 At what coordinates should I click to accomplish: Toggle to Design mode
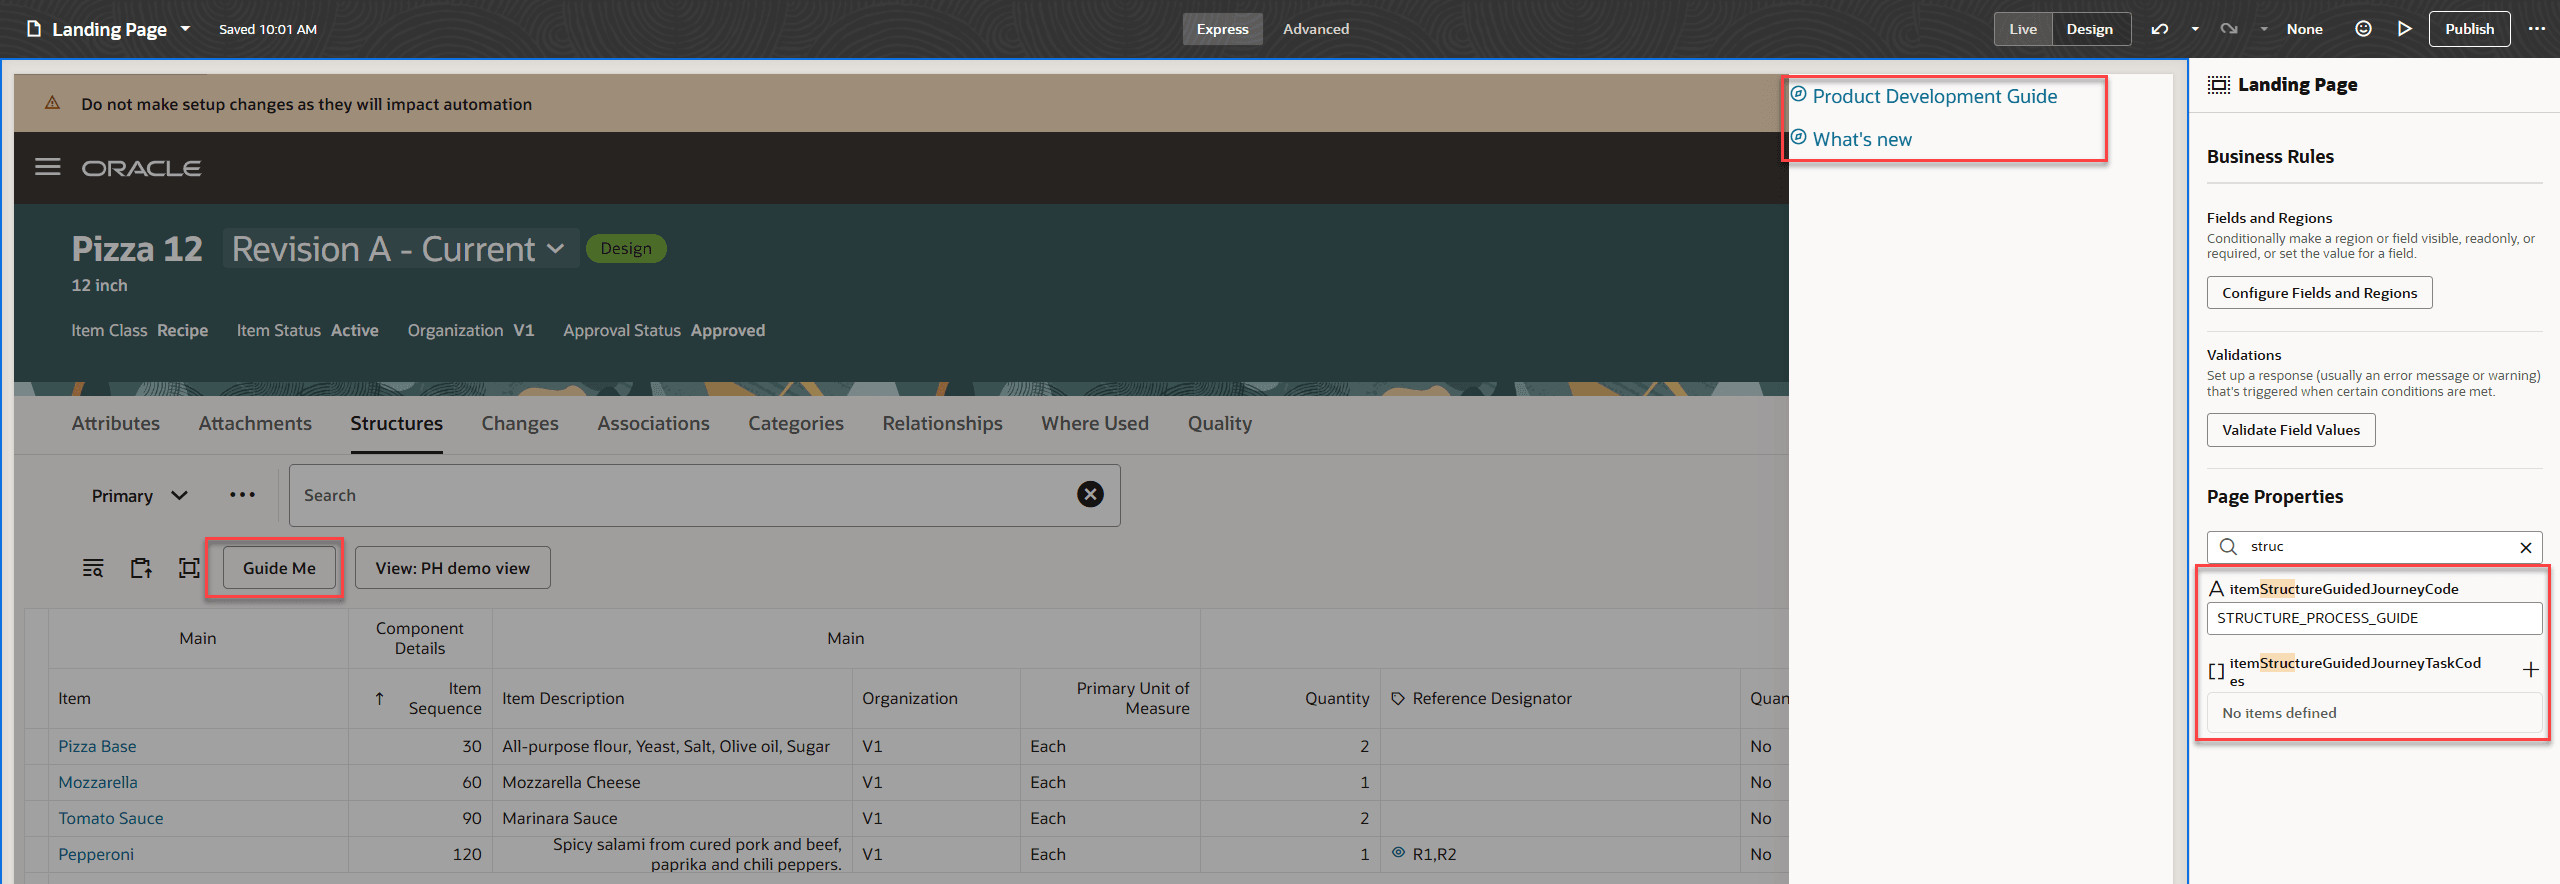(2090, 29)
